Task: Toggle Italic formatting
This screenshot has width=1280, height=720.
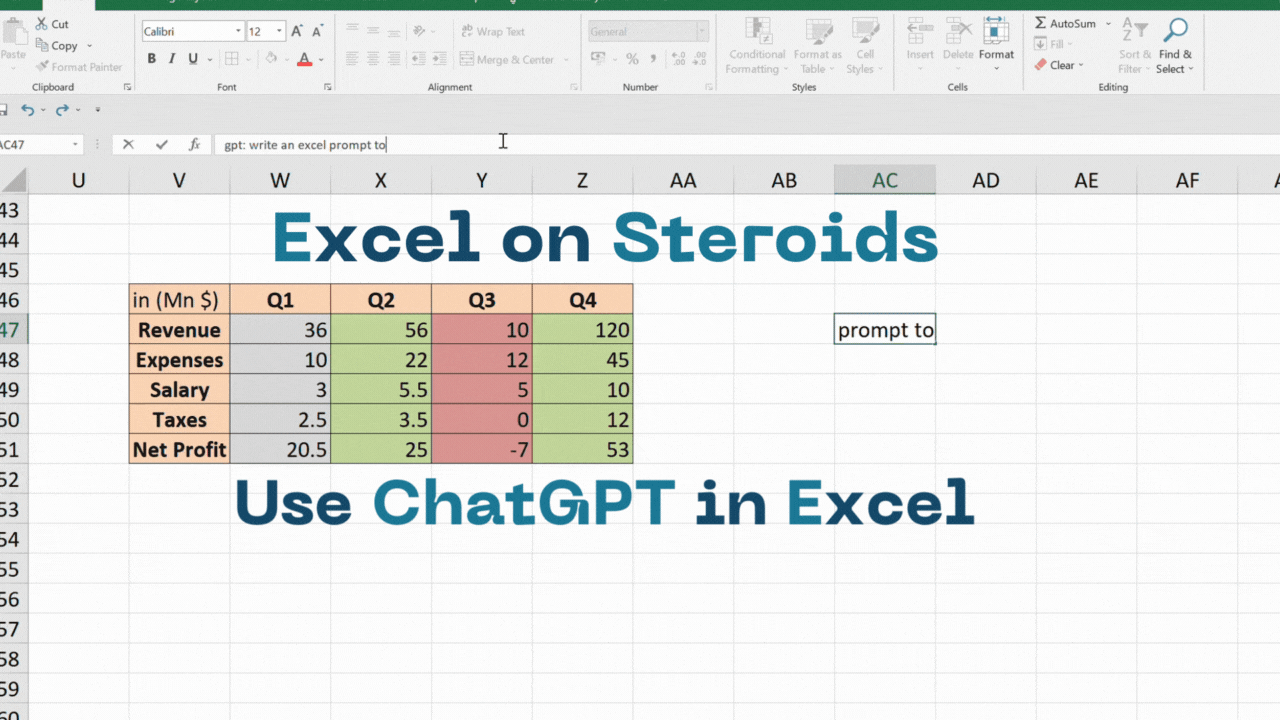Action: coord(172,59)
